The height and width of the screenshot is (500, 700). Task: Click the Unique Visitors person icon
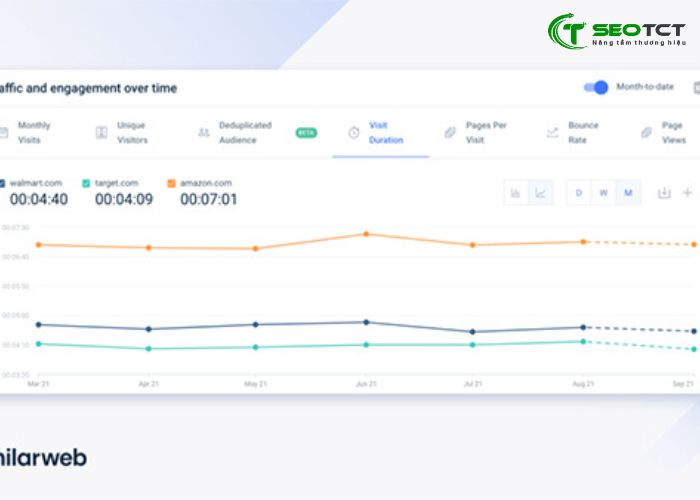(x=101, y=133)
